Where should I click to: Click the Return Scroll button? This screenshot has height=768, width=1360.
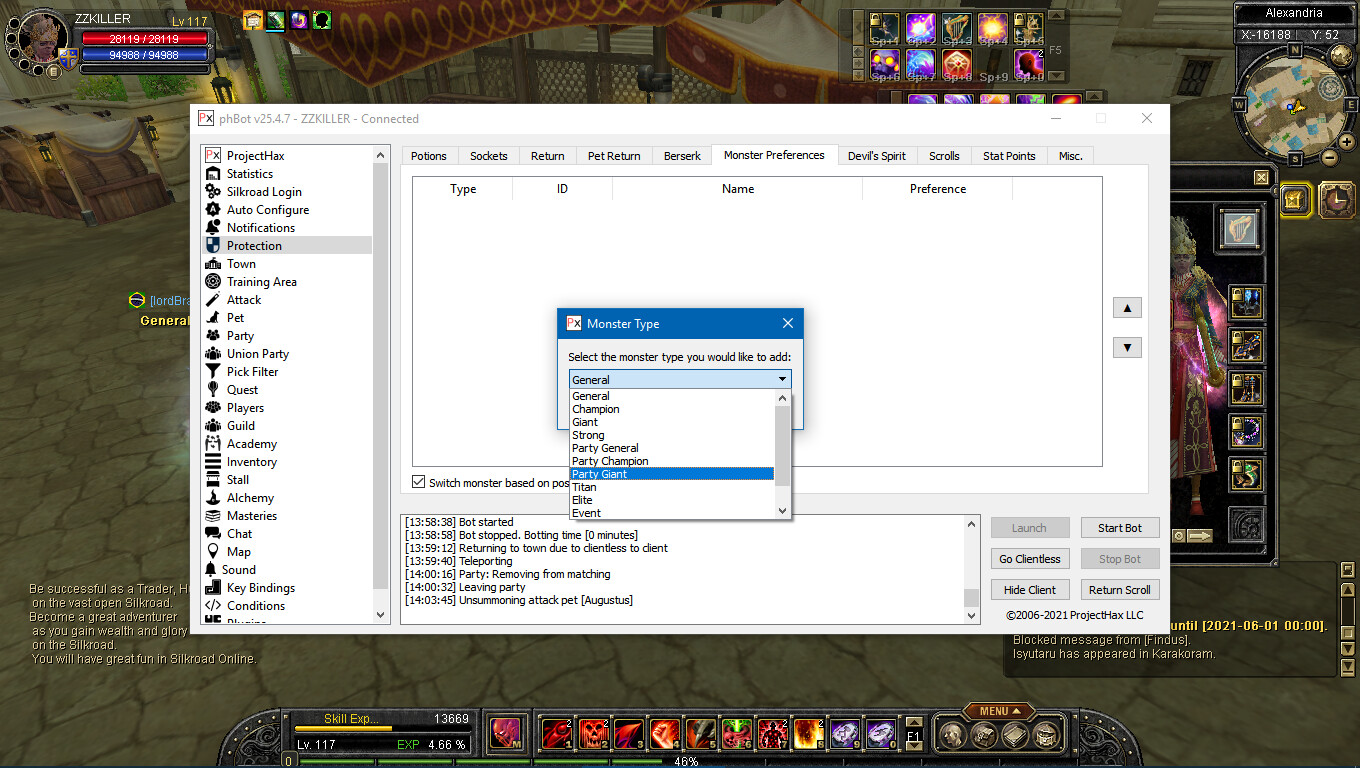pos(1119,590)
